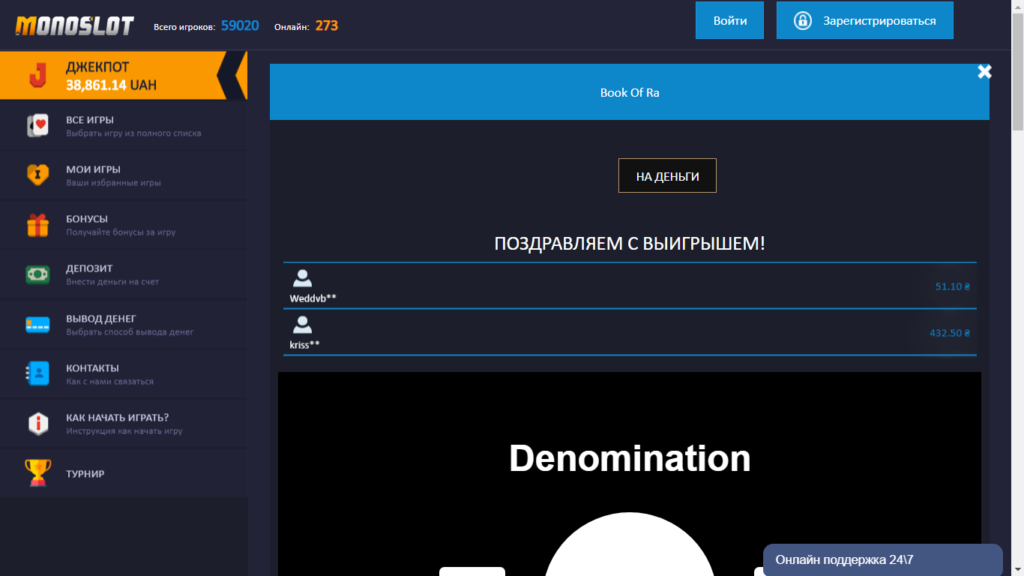
Task: Click the contacts address book icon
Action: click(38, 374)
